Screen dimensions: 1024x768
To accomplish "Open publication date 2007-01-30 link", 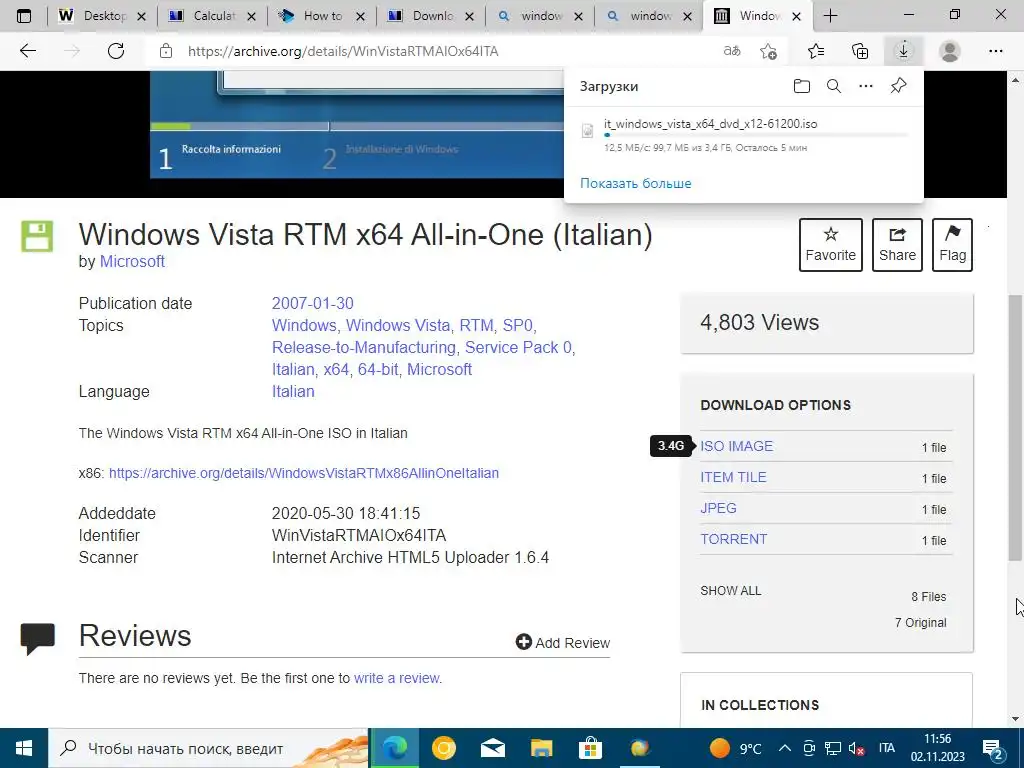I will [x=313, y=304].
